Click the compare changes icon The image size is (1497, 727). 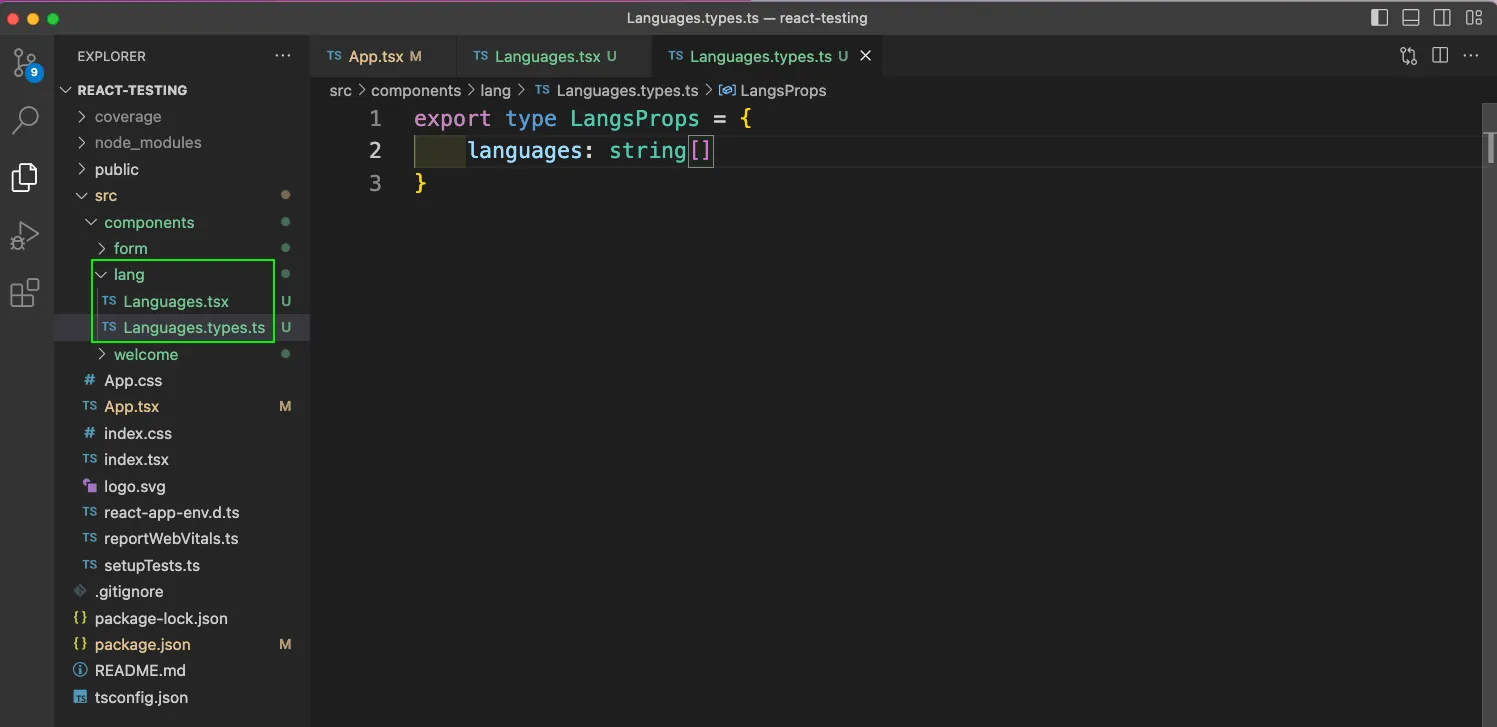point(1409,56)
